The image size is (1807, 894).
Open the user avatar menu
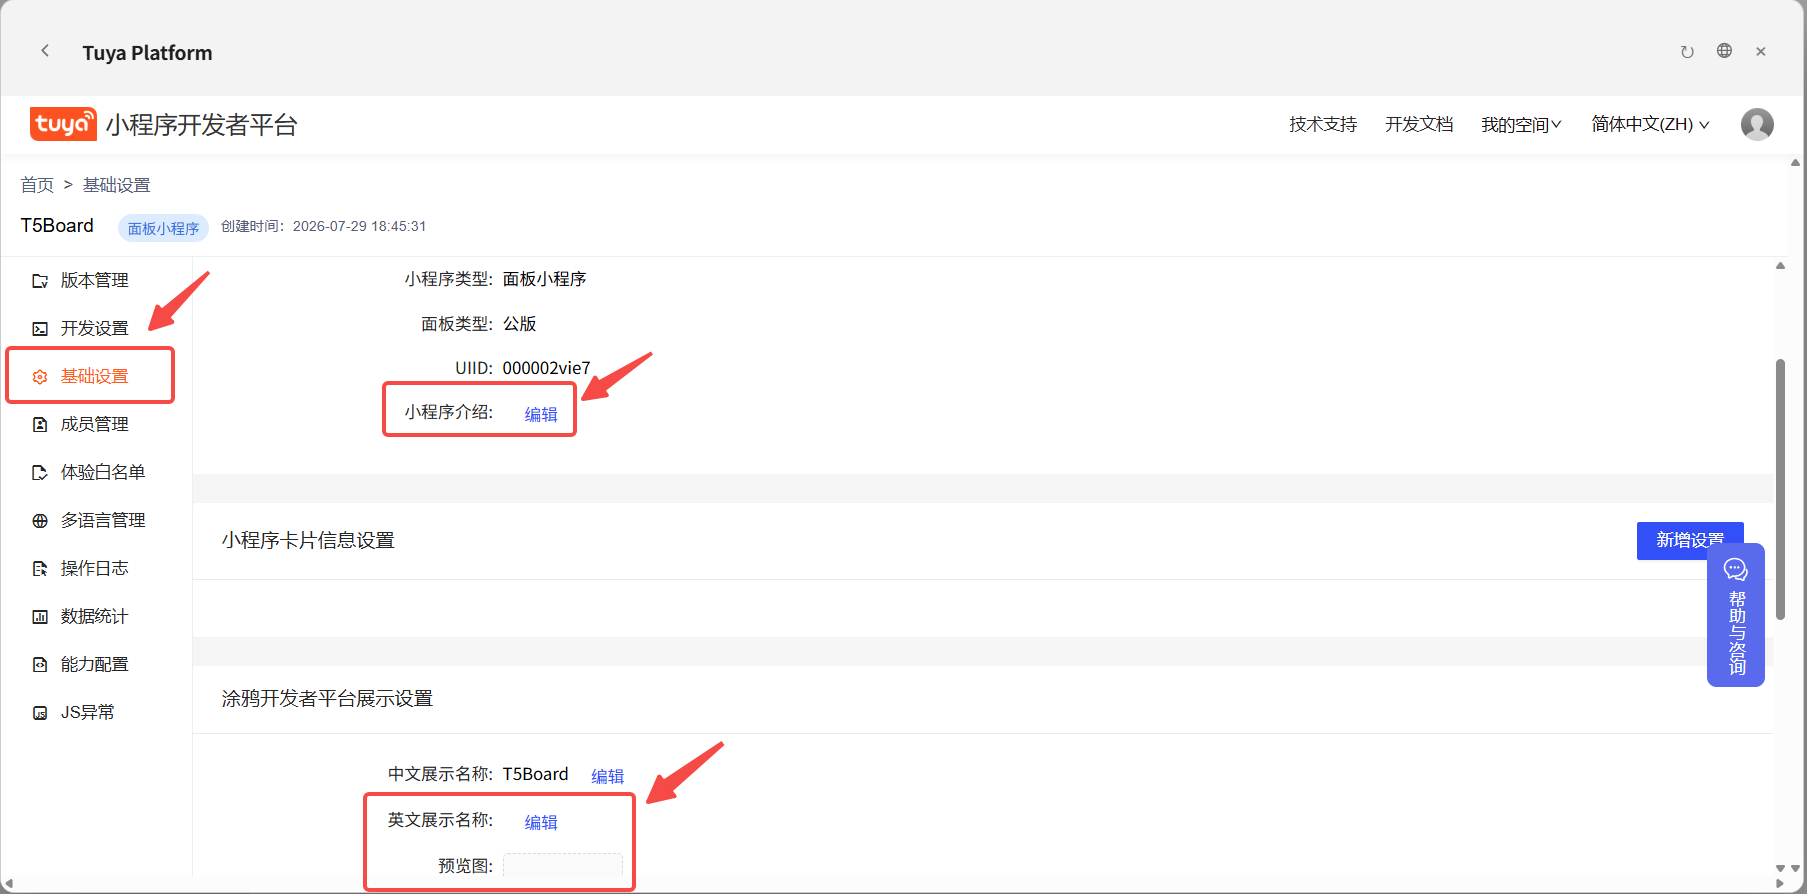[x=1757, y=124]
